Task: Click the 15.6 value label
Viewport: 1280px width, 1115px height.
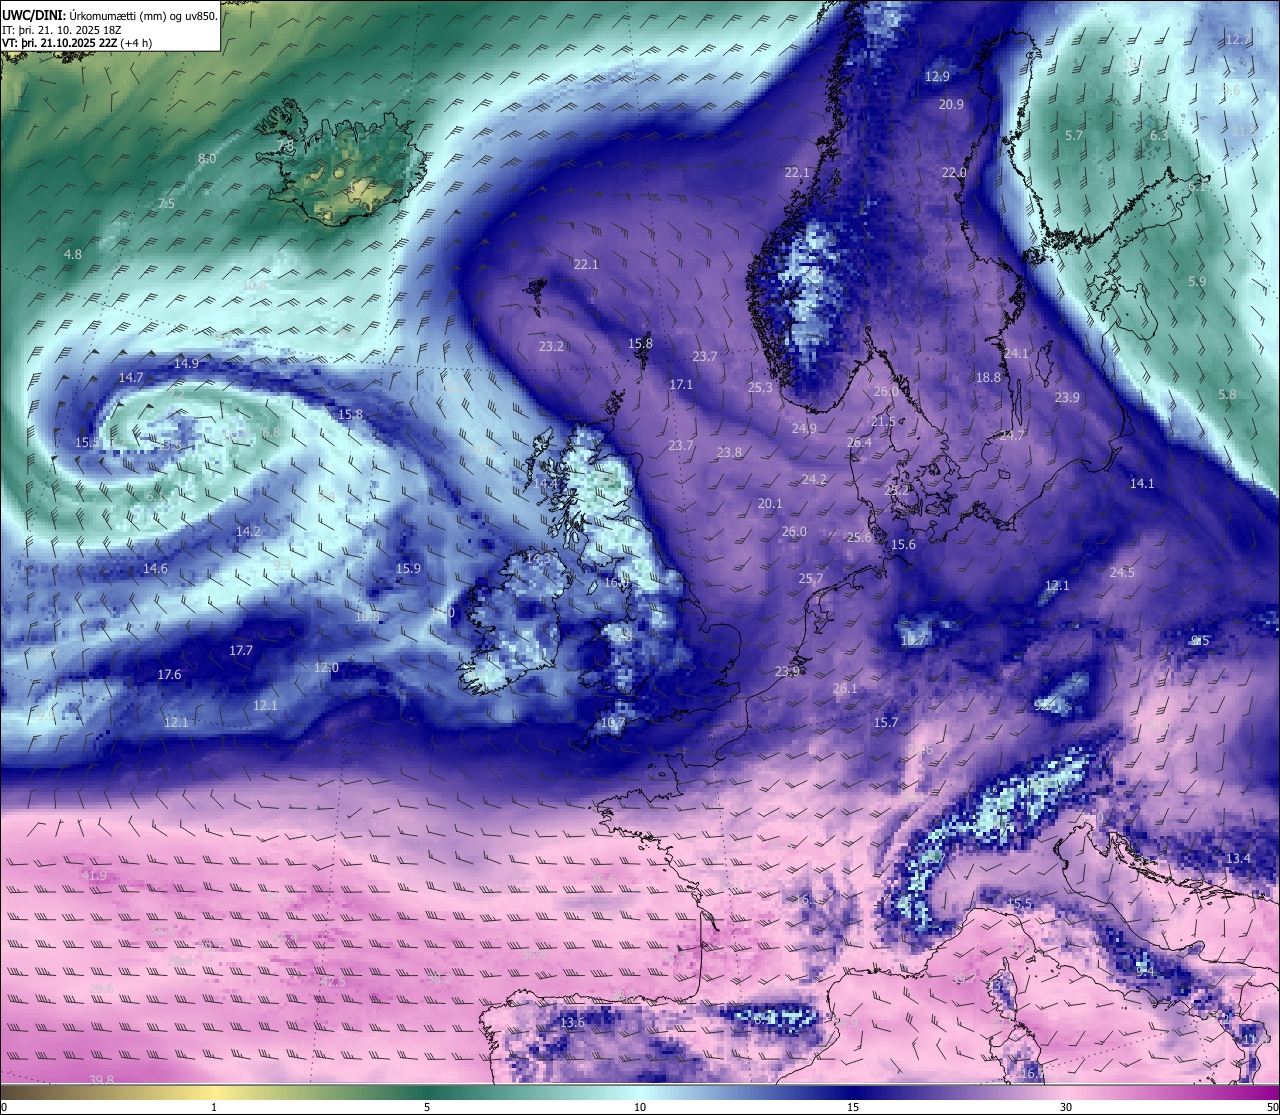Action: tap(903, 545)
